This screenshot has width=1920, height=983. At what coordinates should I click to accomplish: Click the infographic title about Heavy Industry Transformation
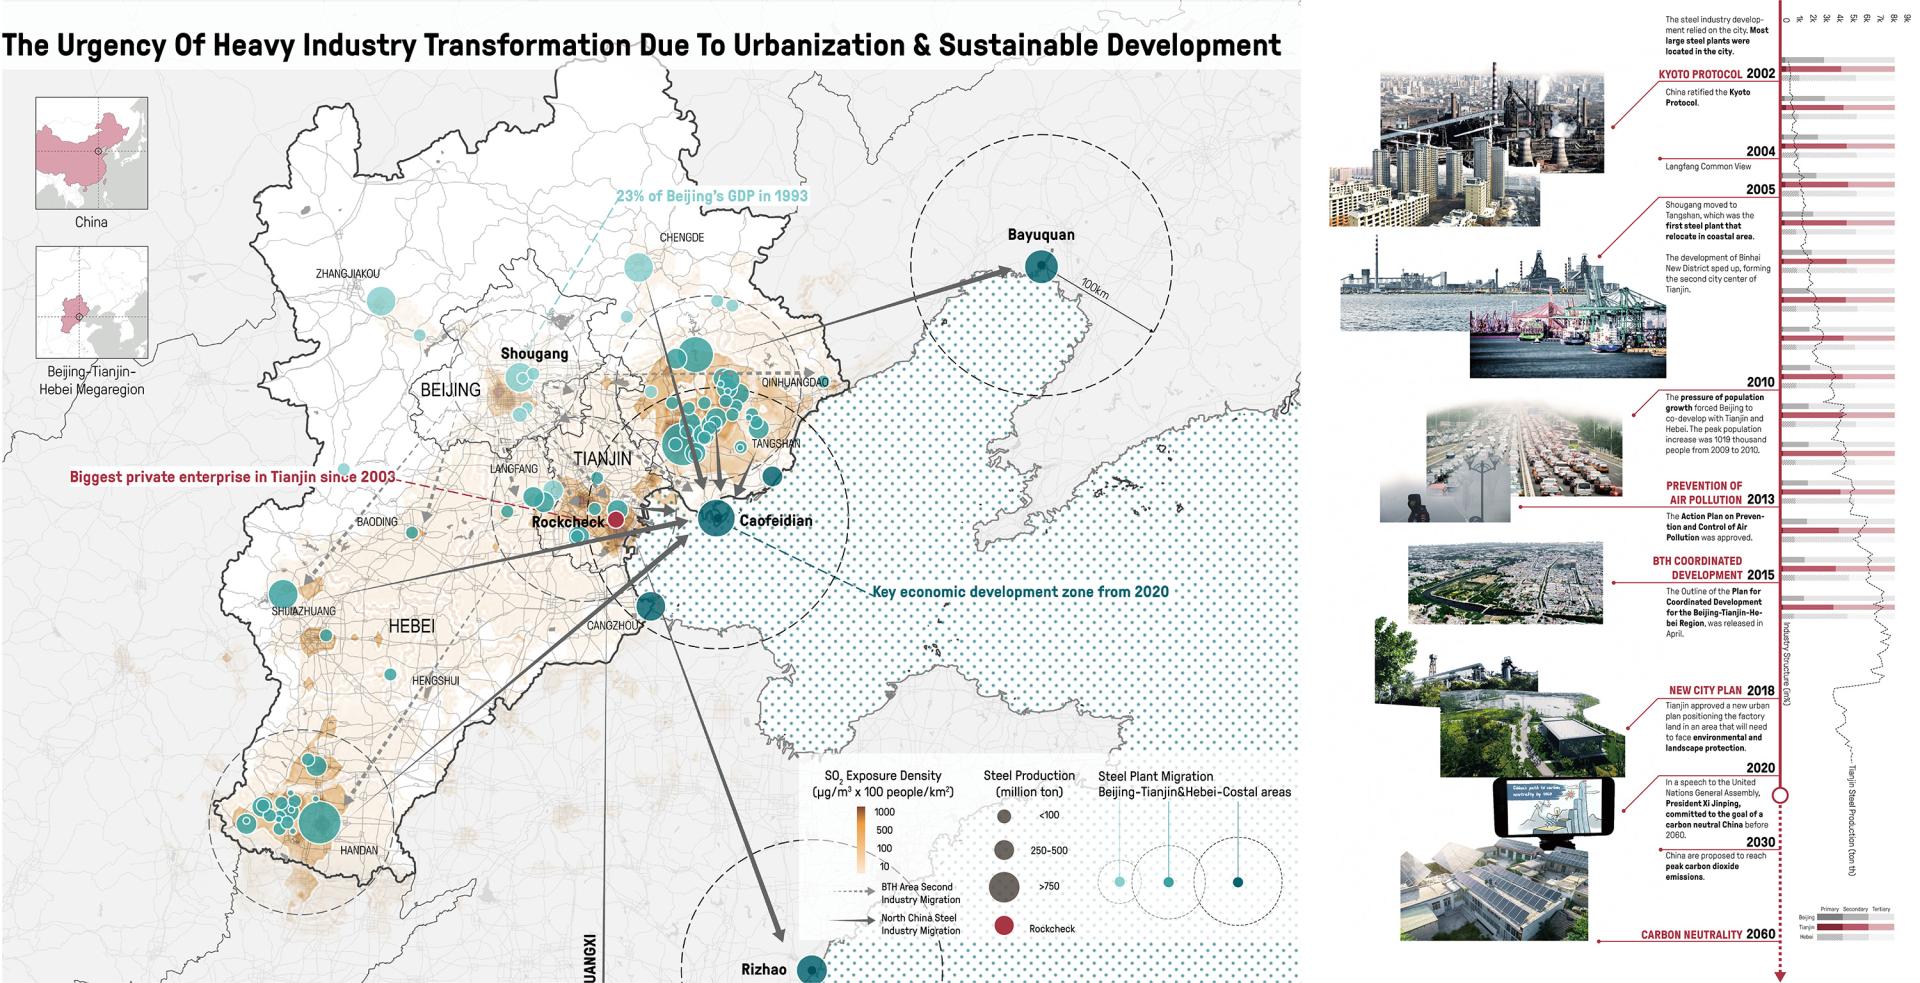point(642,45)
